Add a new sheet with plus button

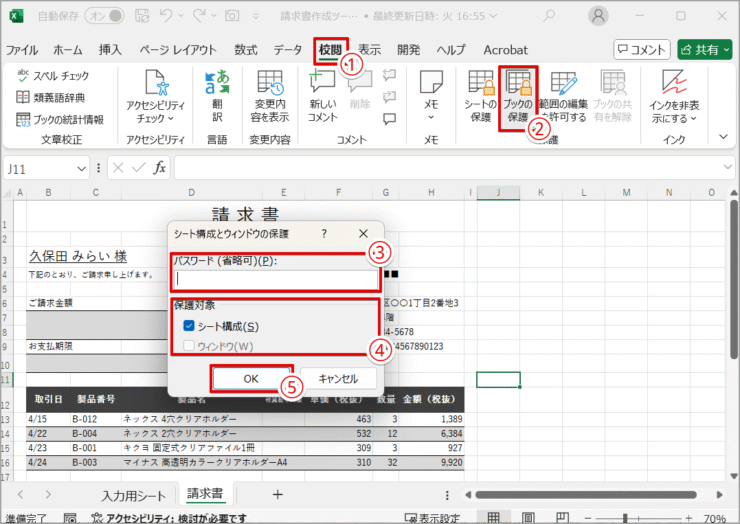[x=278, y=494]
